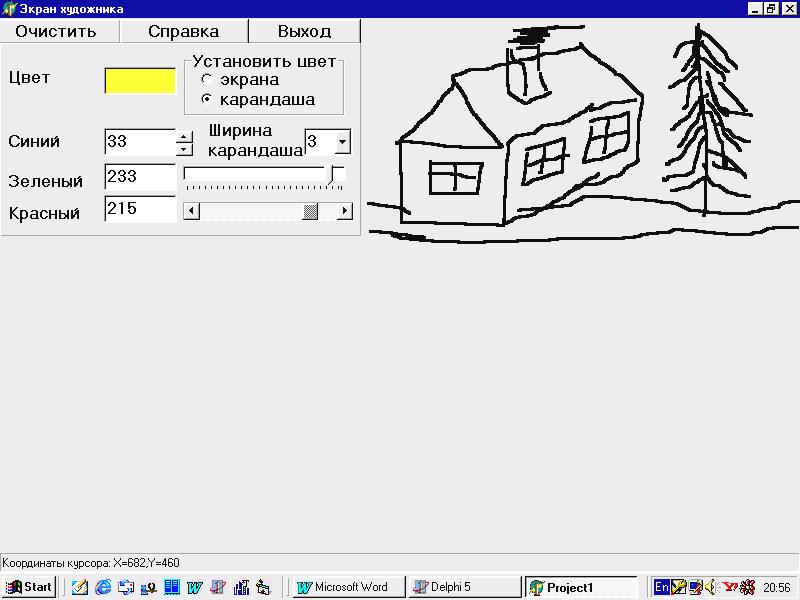Decrease Синий value with the down spinner

[x=184, y=149]
